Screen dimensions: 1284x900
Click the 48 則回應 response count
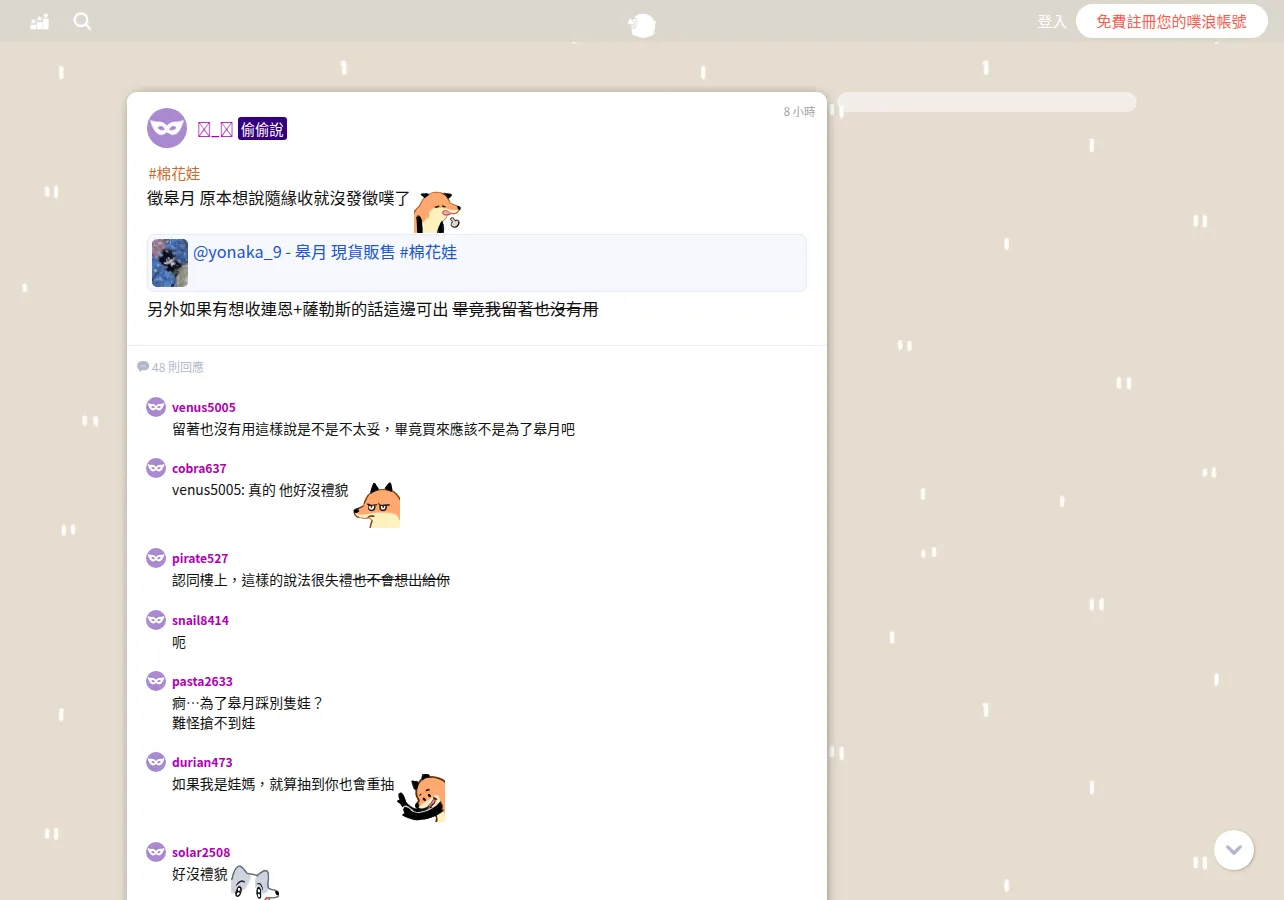[178, 367]
